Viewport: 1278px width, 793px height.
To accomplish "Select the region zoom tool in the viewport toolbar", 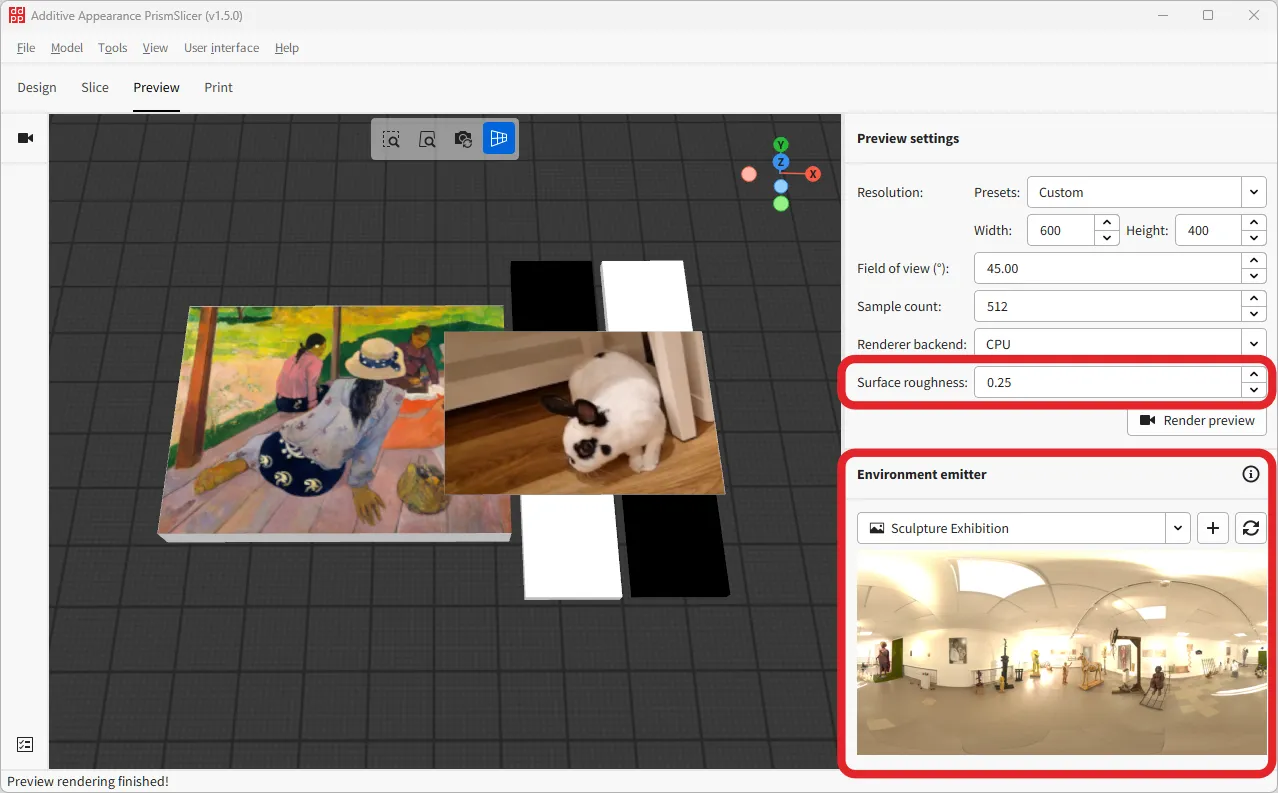I will (x=391, y=139).
